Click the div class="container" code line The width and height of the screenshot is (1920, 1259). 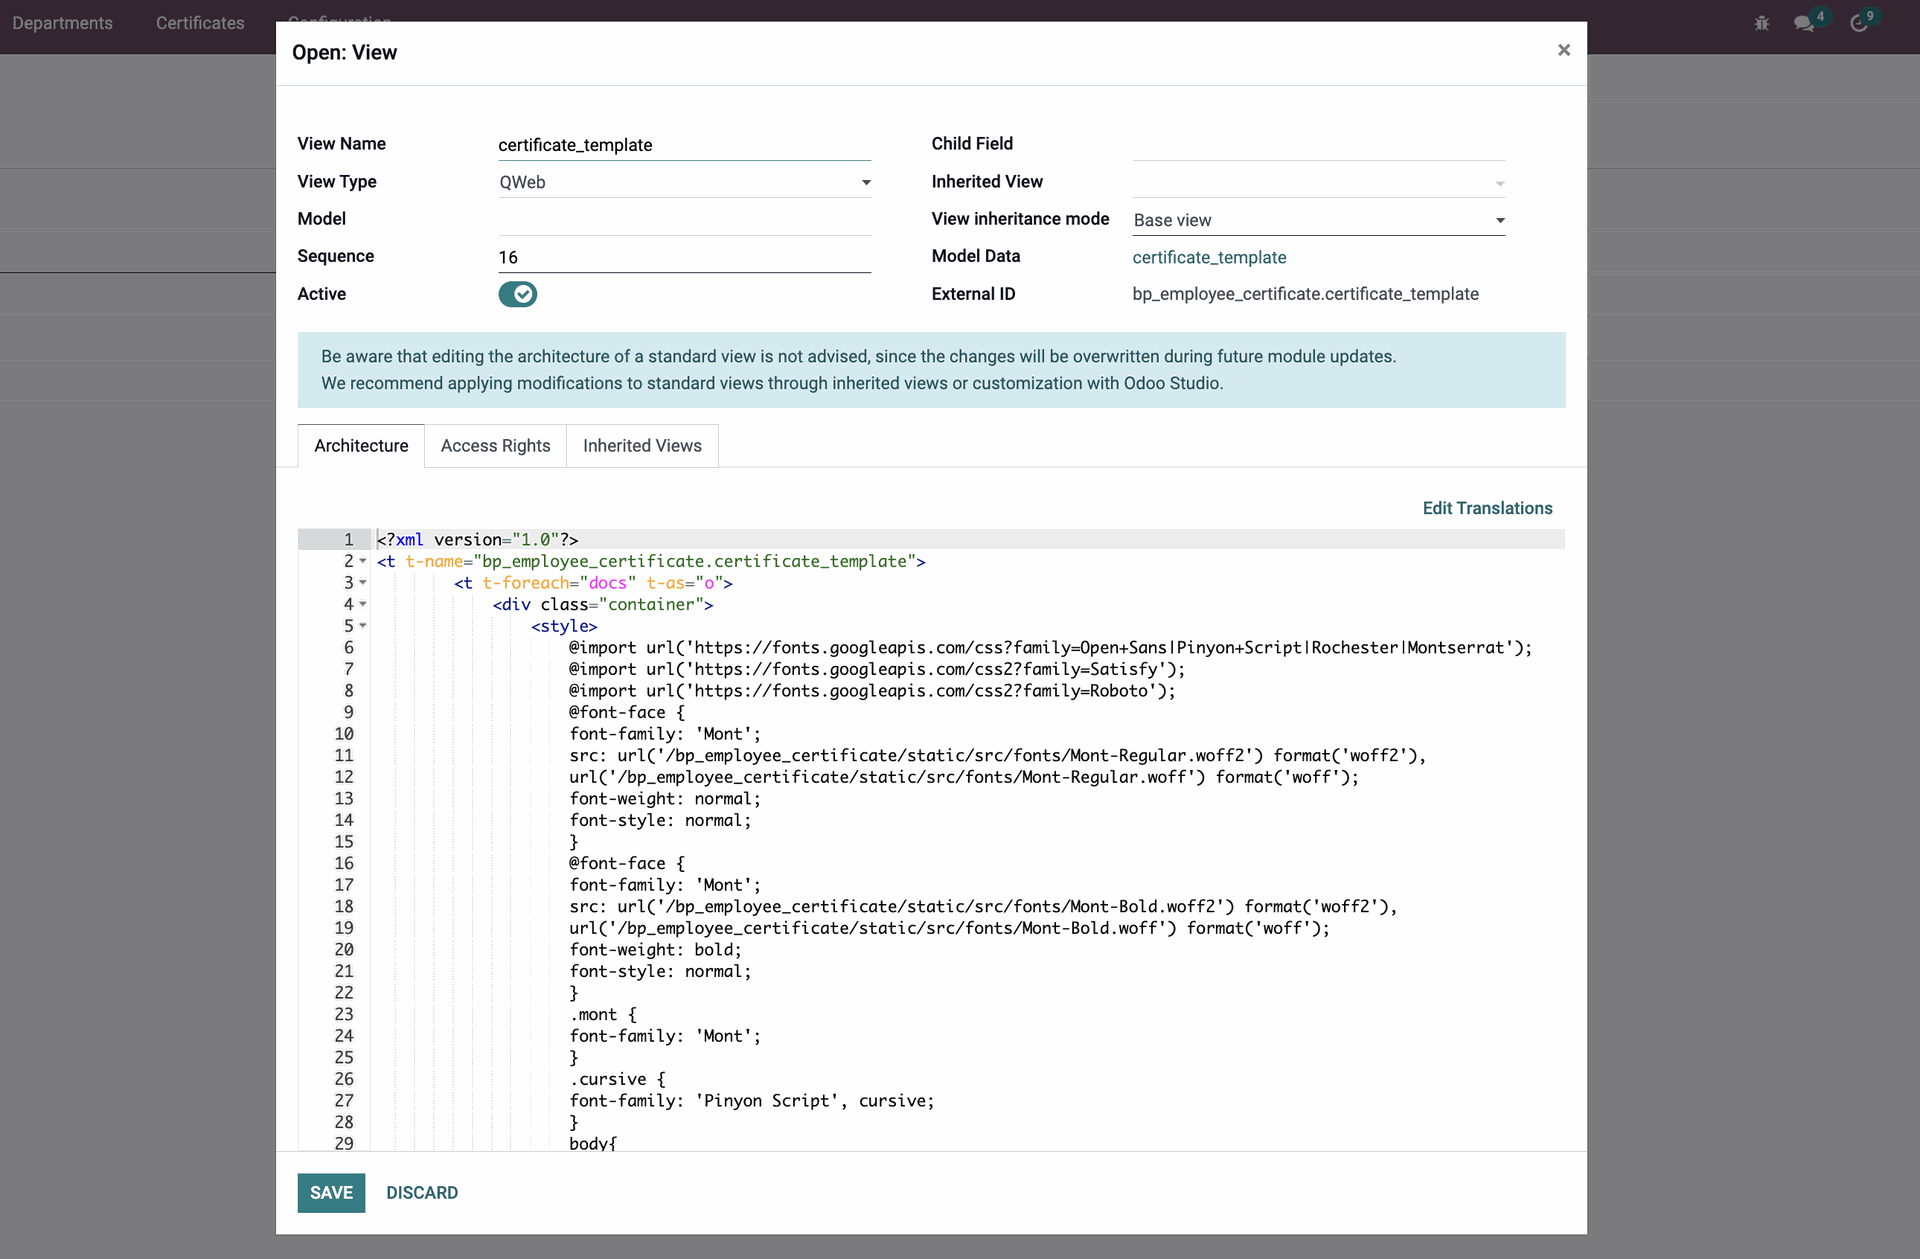pyautogui.click(x=602, y=604)
